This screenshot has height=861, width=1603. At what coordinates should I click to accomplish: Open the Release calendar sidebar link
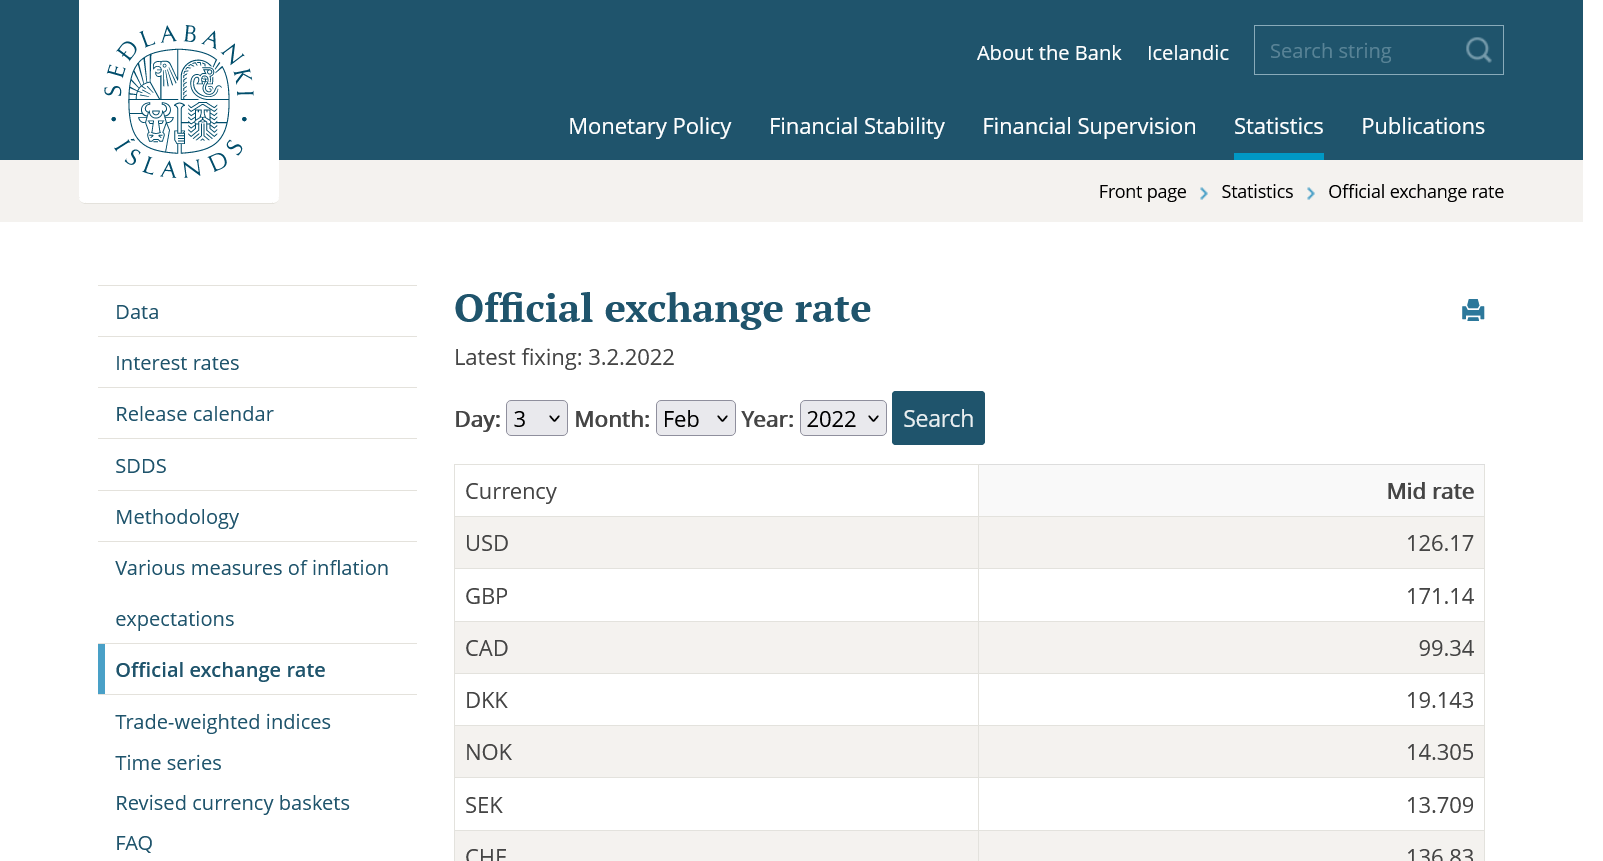point(194,414)
